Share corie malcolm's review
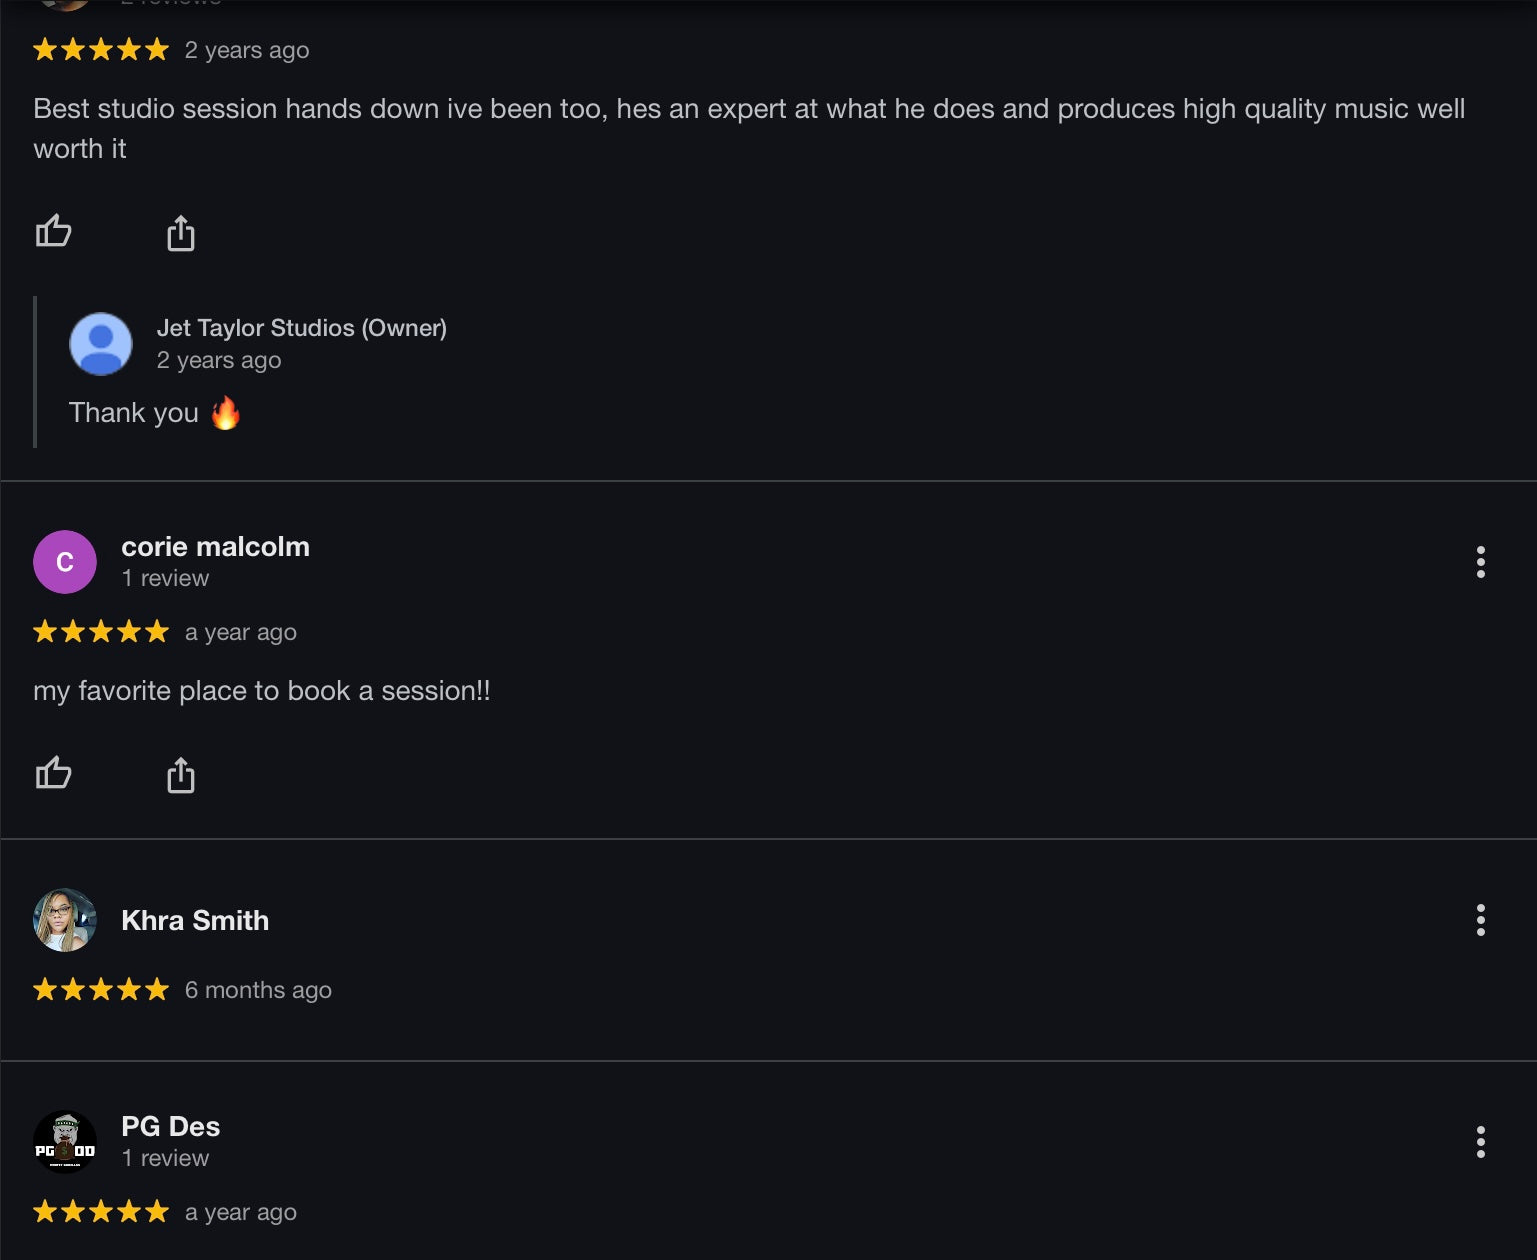Screen dimensions: 1537x1260 [x=180, y=775]
